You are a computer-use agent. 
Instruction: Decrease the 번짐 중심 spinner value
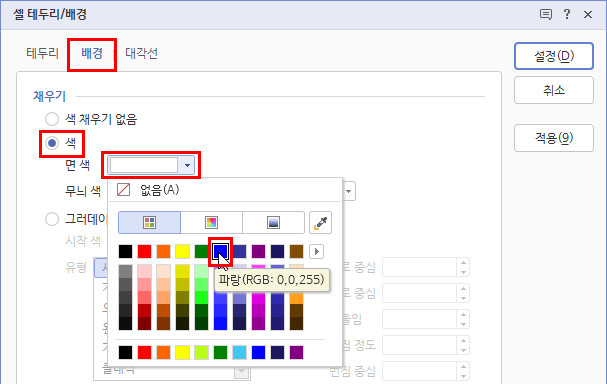click(463, 376)
